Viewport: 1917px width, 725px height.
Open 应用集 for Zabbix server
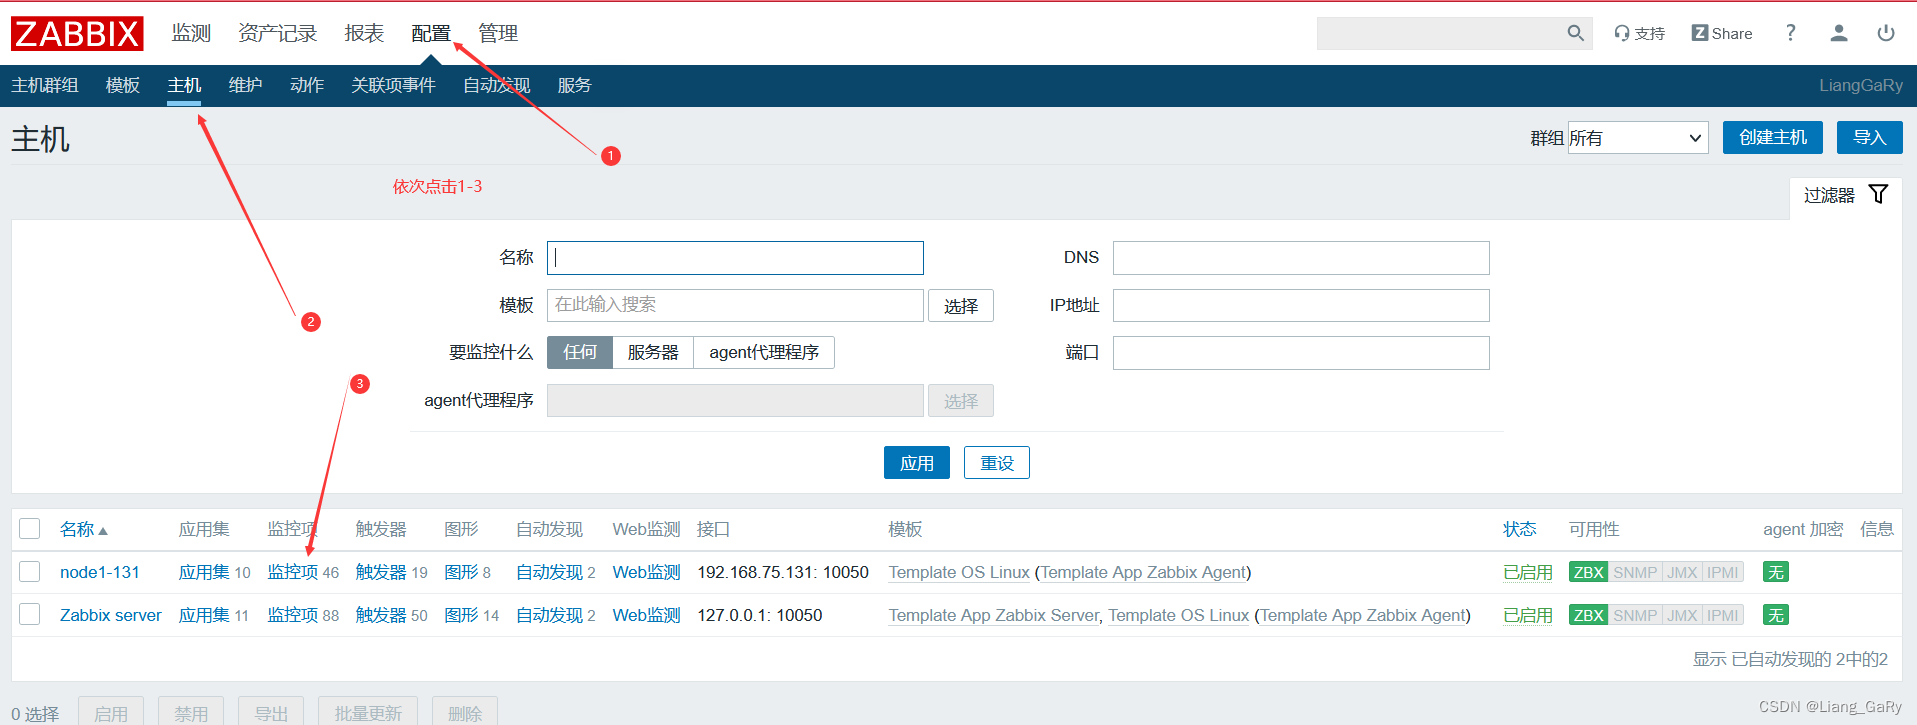204,615
